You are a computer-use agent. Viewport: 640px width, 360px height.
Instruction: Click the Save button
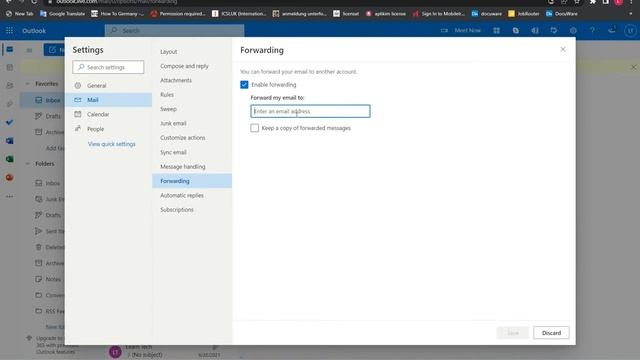point(513,333)
